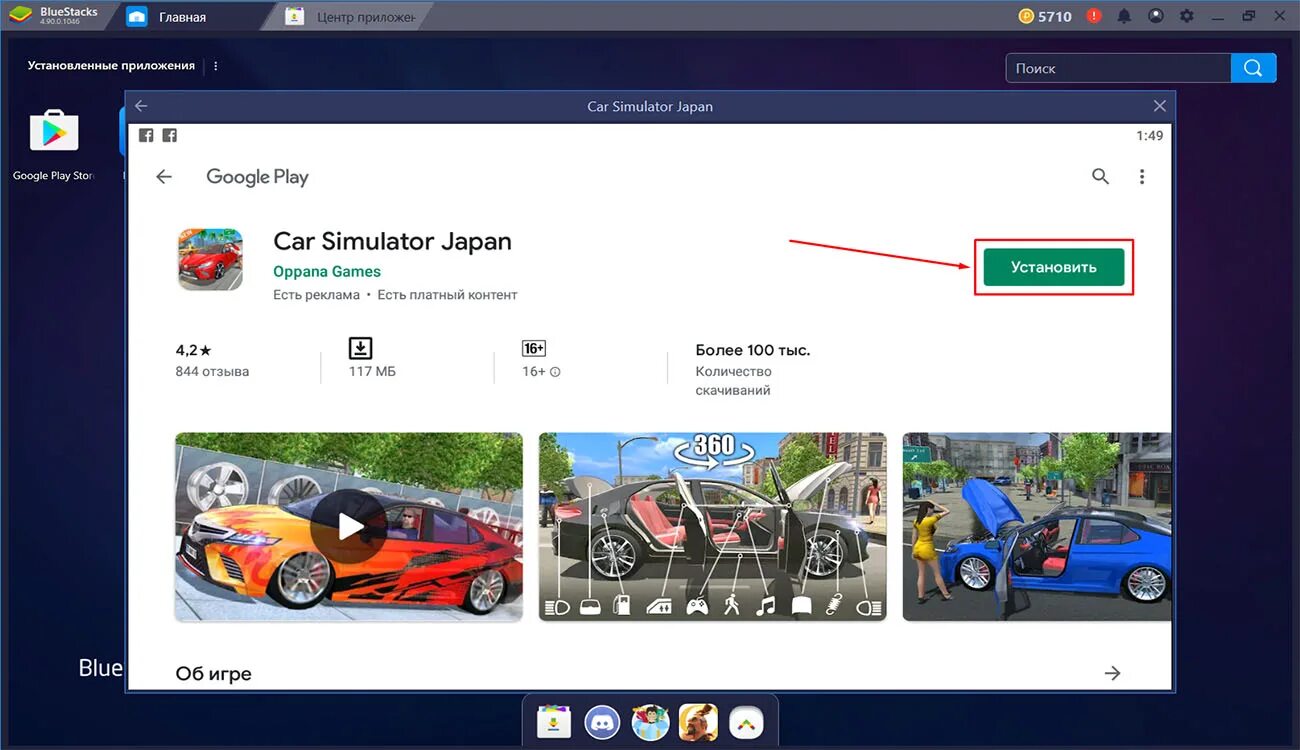1300x750 pixels.
Task: Open the Google Play search magnifier
Action: click(x=1100, y=176)
